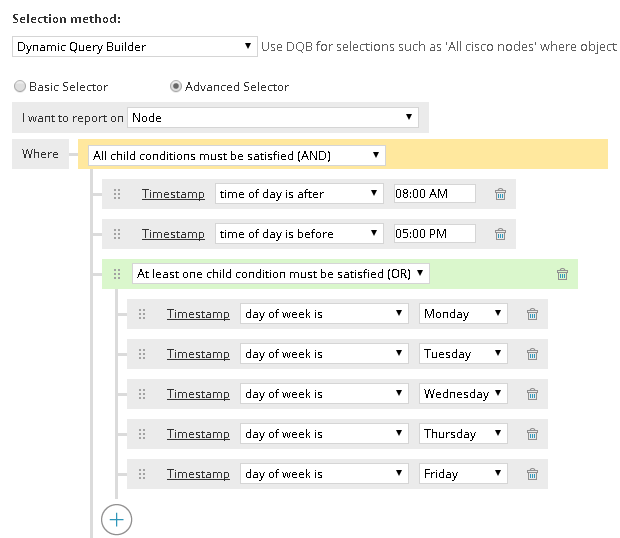Grab drag handle of Tuesday condition row

141,354
